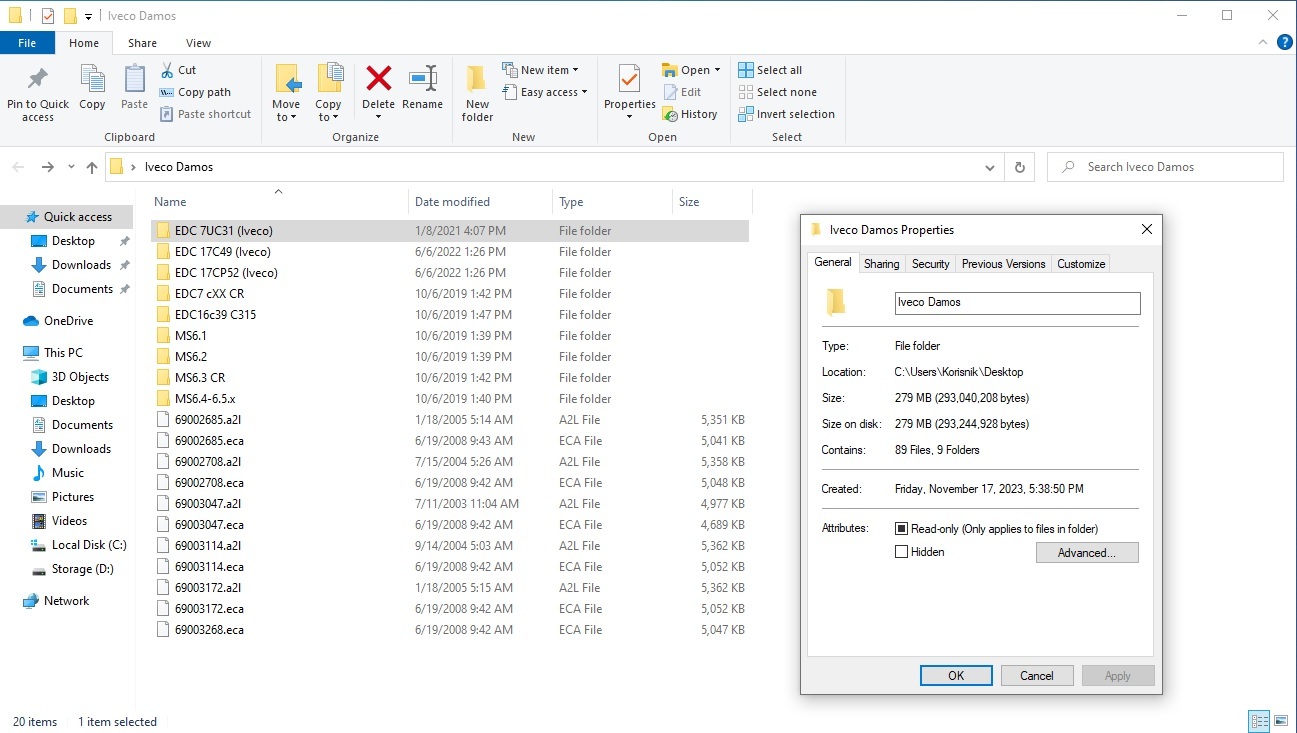Click Paste shortcut in ribbon
Image resolution: width=1297 pixels, height=733 pixels.
pos(205,114)
